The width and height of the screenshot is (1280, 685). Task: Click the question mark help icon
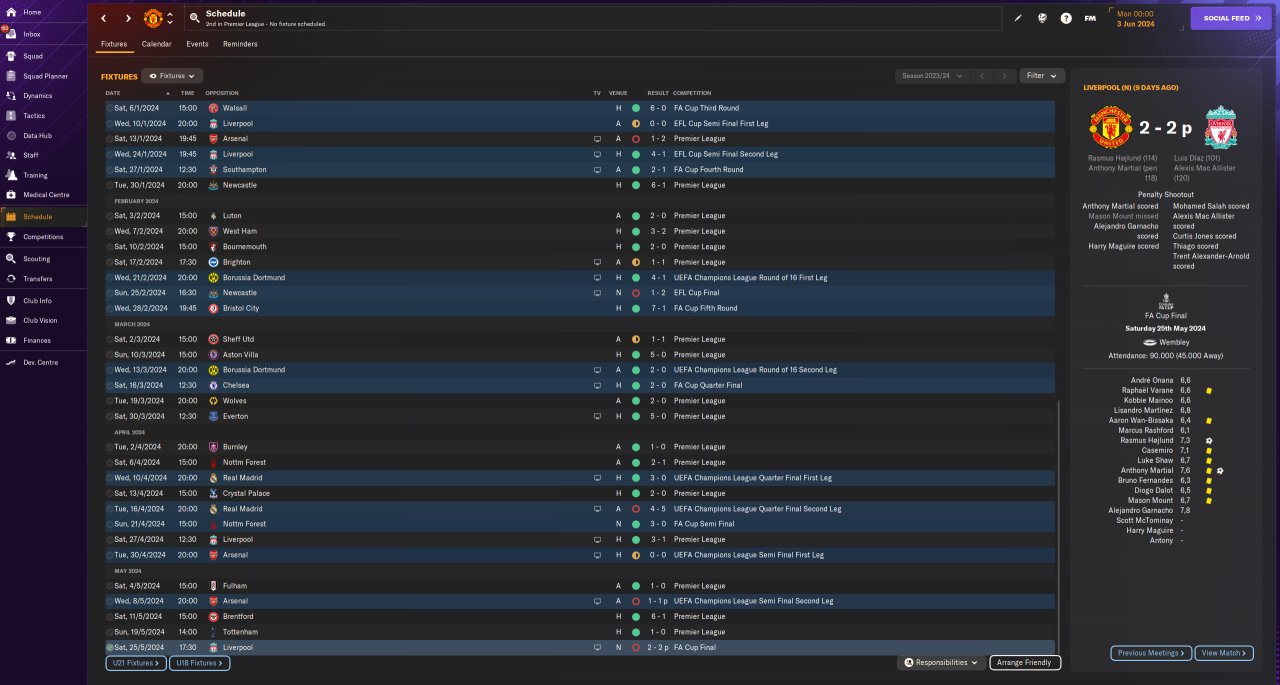click(1066, 18)
